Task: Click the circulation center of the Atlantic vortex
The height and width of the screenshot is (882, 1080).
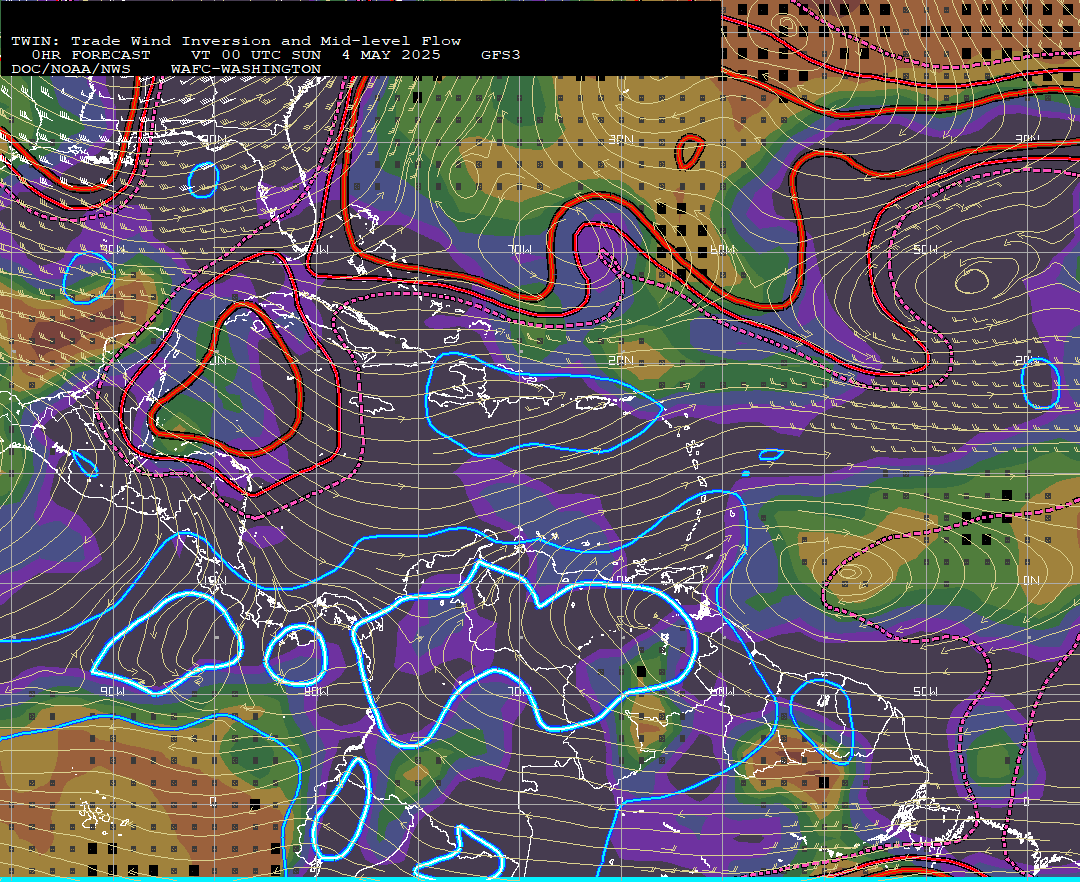Action: 972,280
